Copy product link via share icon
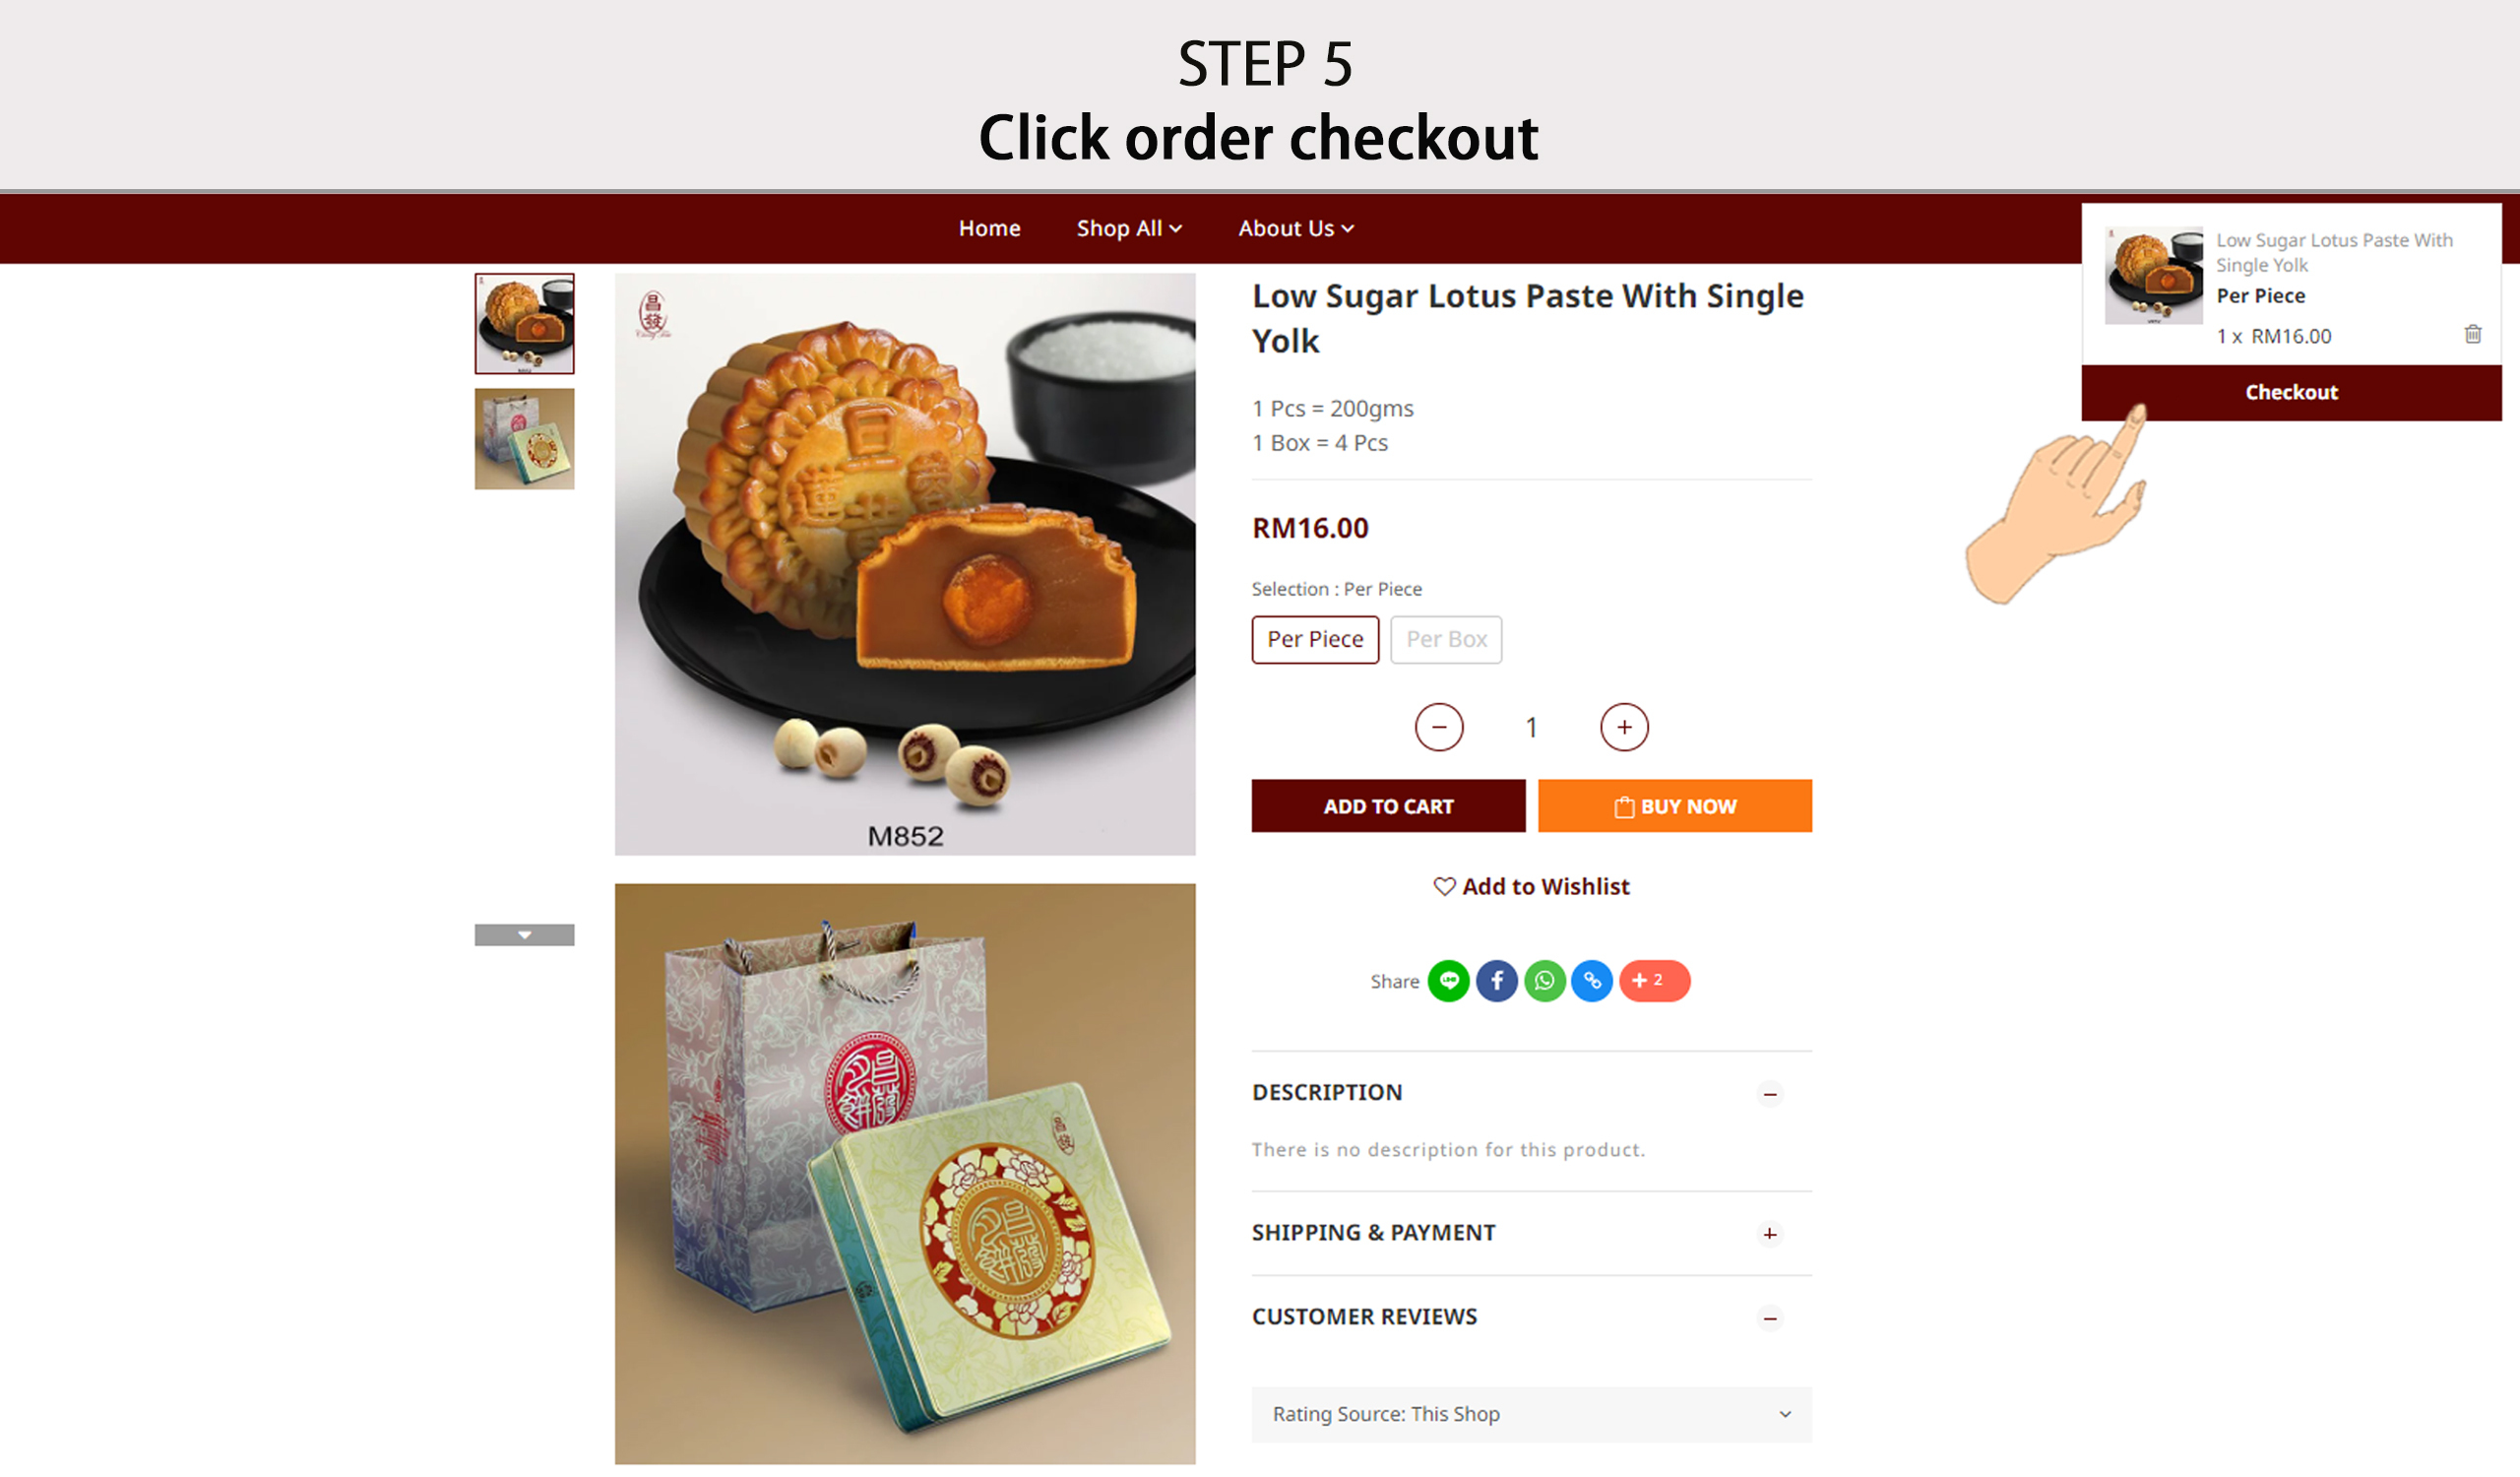This screenshot has width=2520, height=1477. (1592, 981)
